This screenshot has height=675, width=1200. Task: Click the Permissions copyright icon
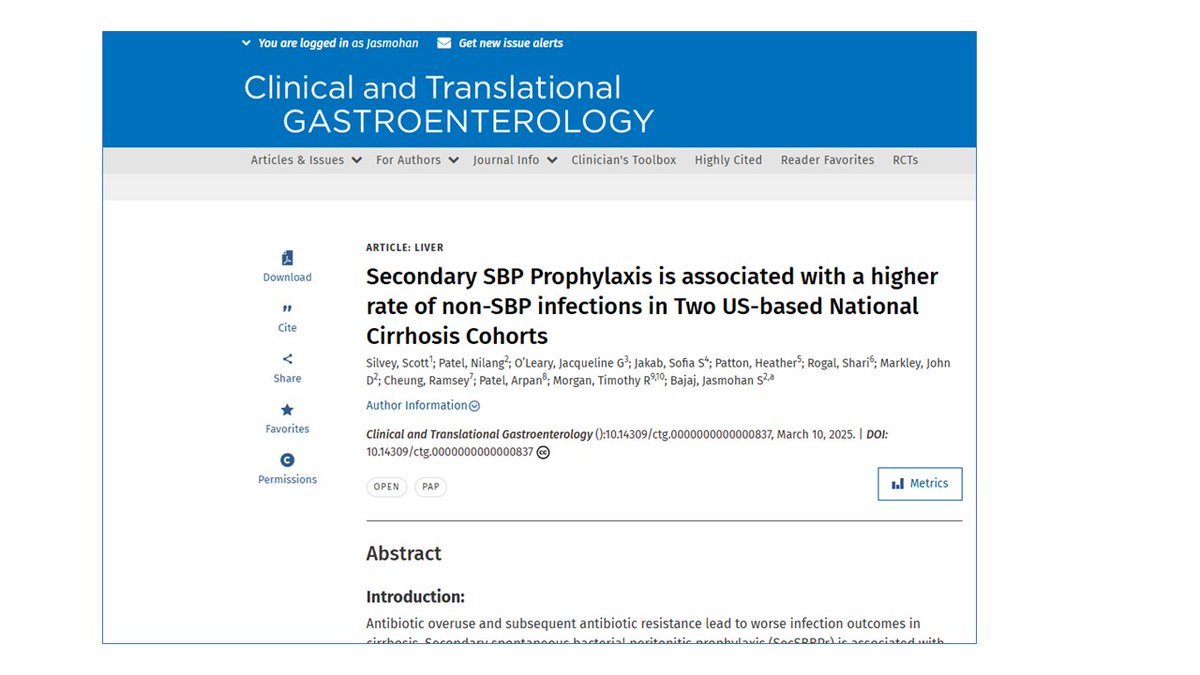coord(287,460)
